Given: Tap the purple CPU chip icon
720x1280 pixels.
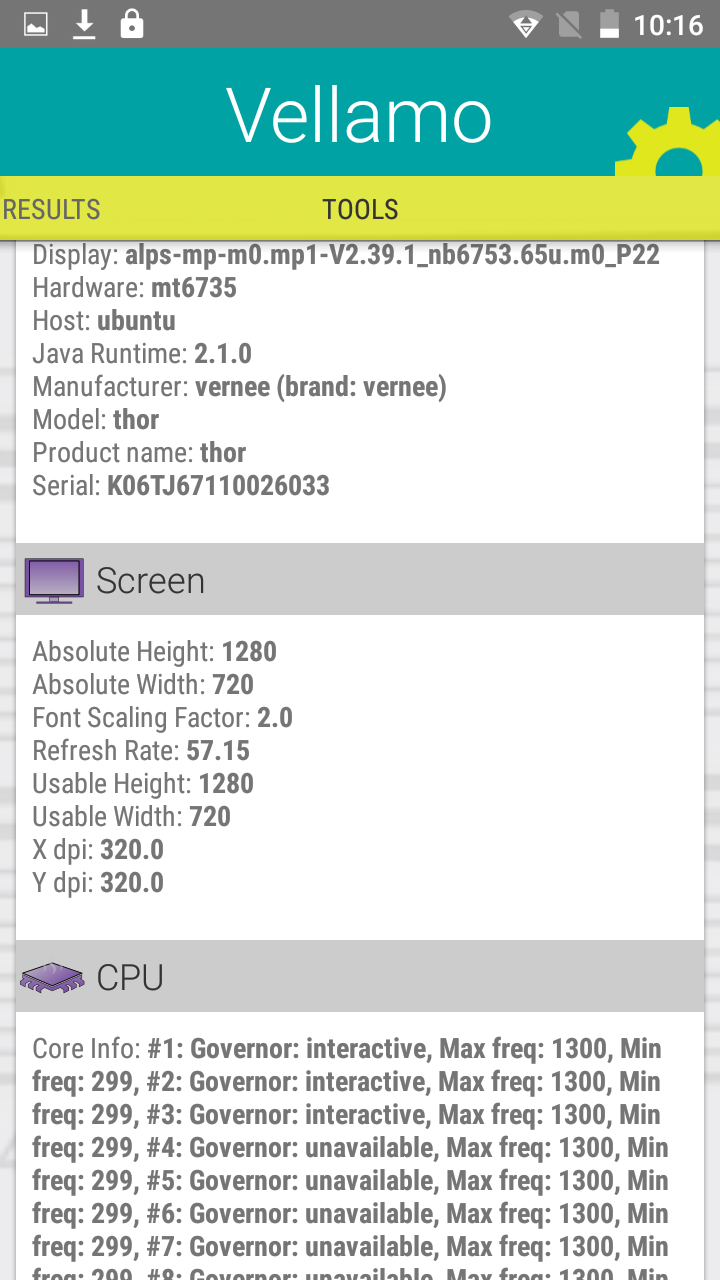Looking at the screenshot, I should pyautogui.click(x=52, y=977).
